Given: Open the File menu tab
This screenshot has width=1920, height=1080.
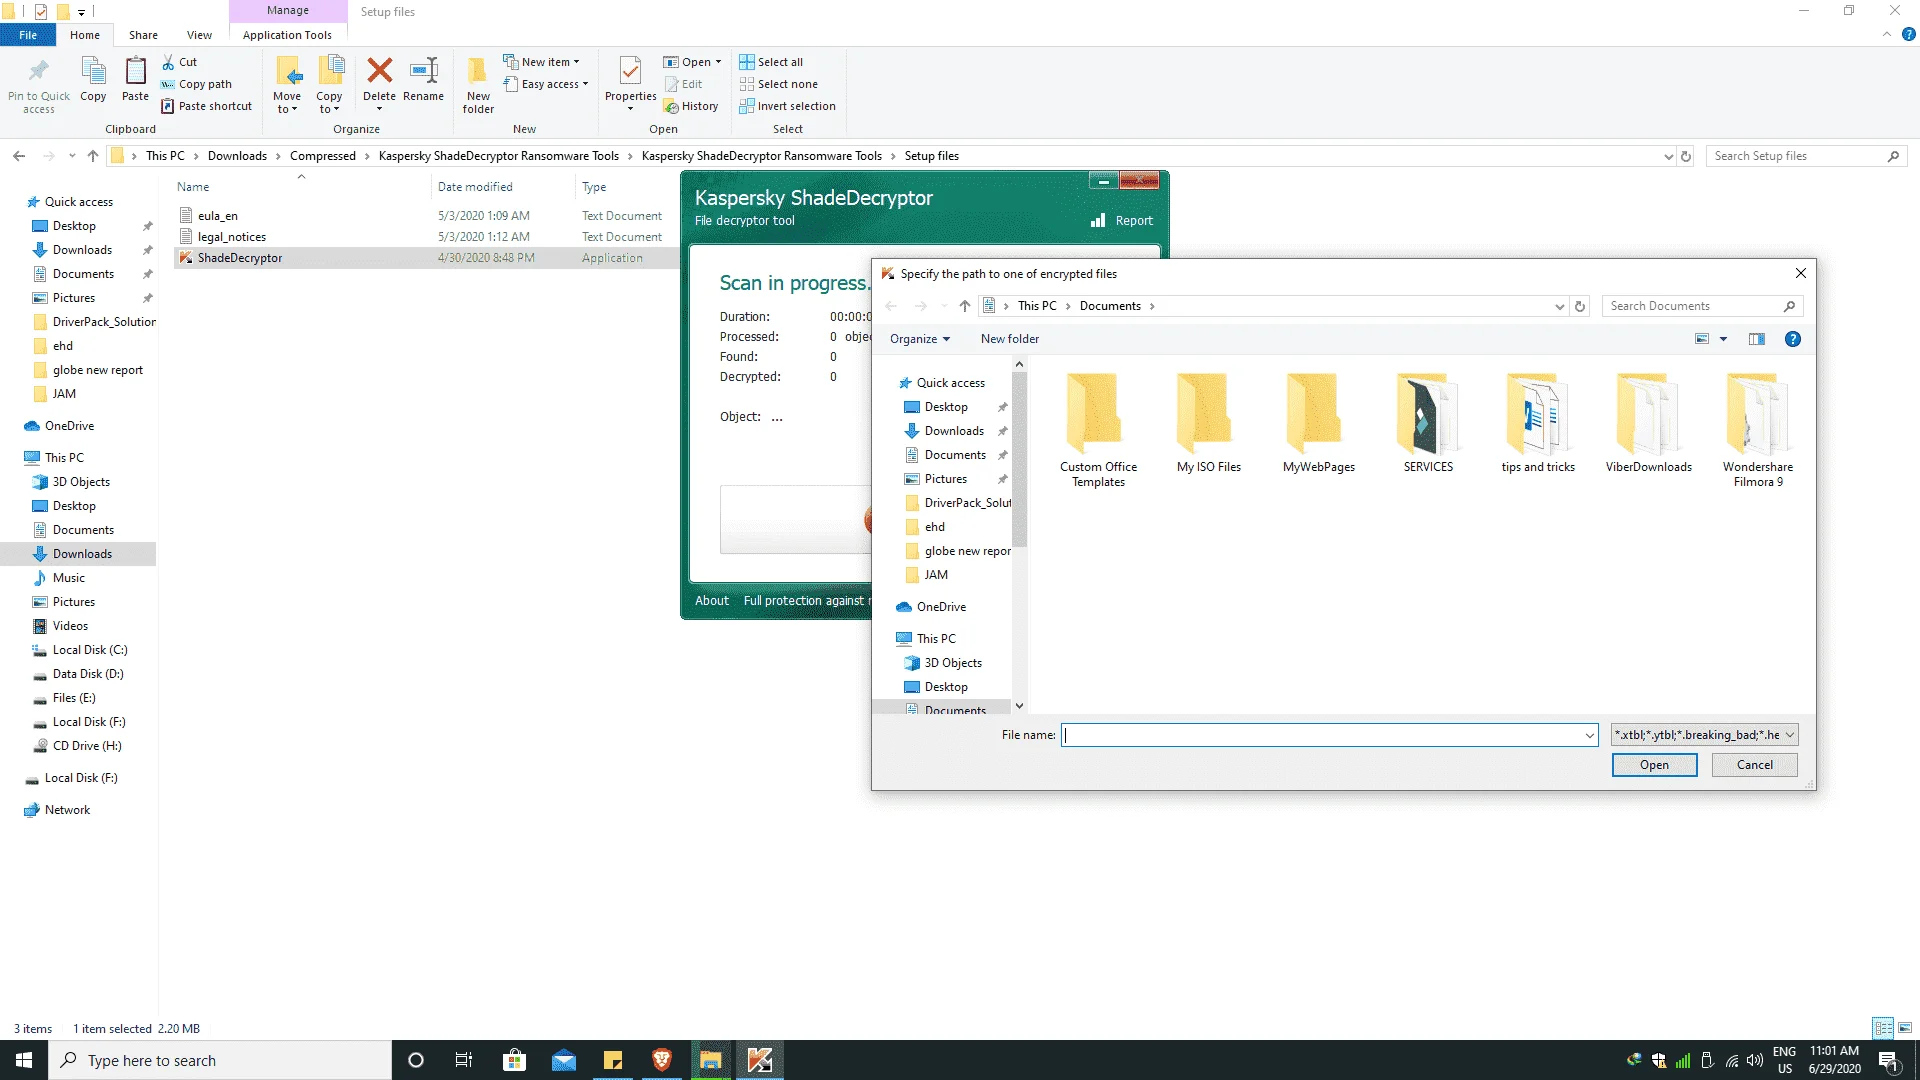Looking at the screenshot, I should point(28,35).
